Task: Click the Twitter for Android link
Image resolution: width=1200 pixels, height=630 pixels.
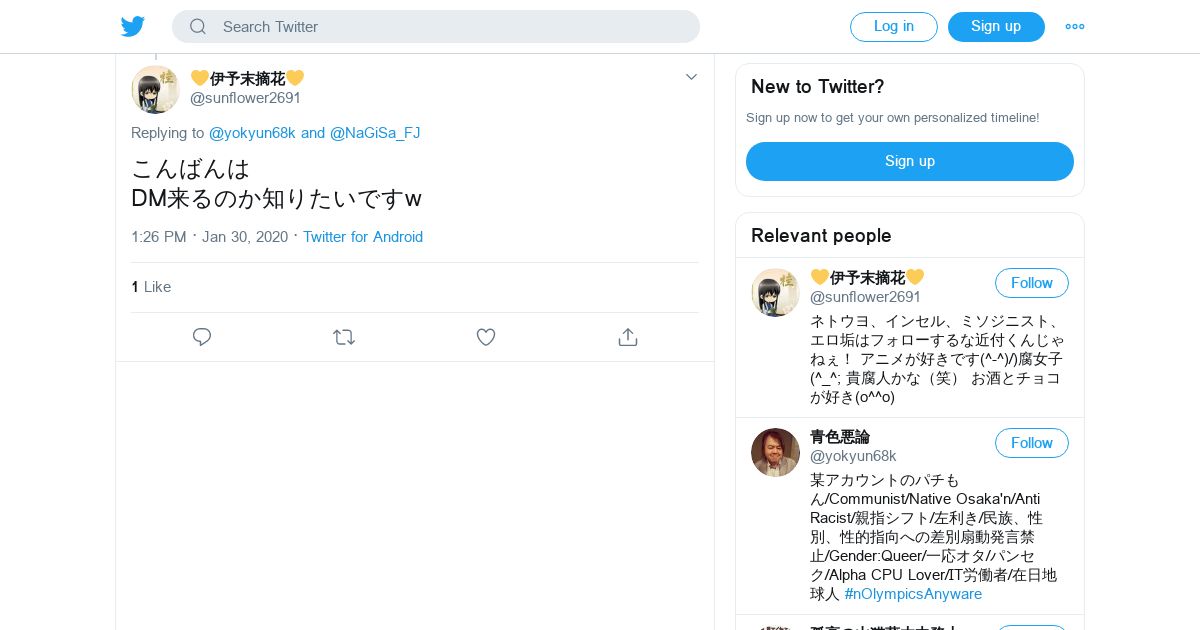Action: [x=363, y=237]
